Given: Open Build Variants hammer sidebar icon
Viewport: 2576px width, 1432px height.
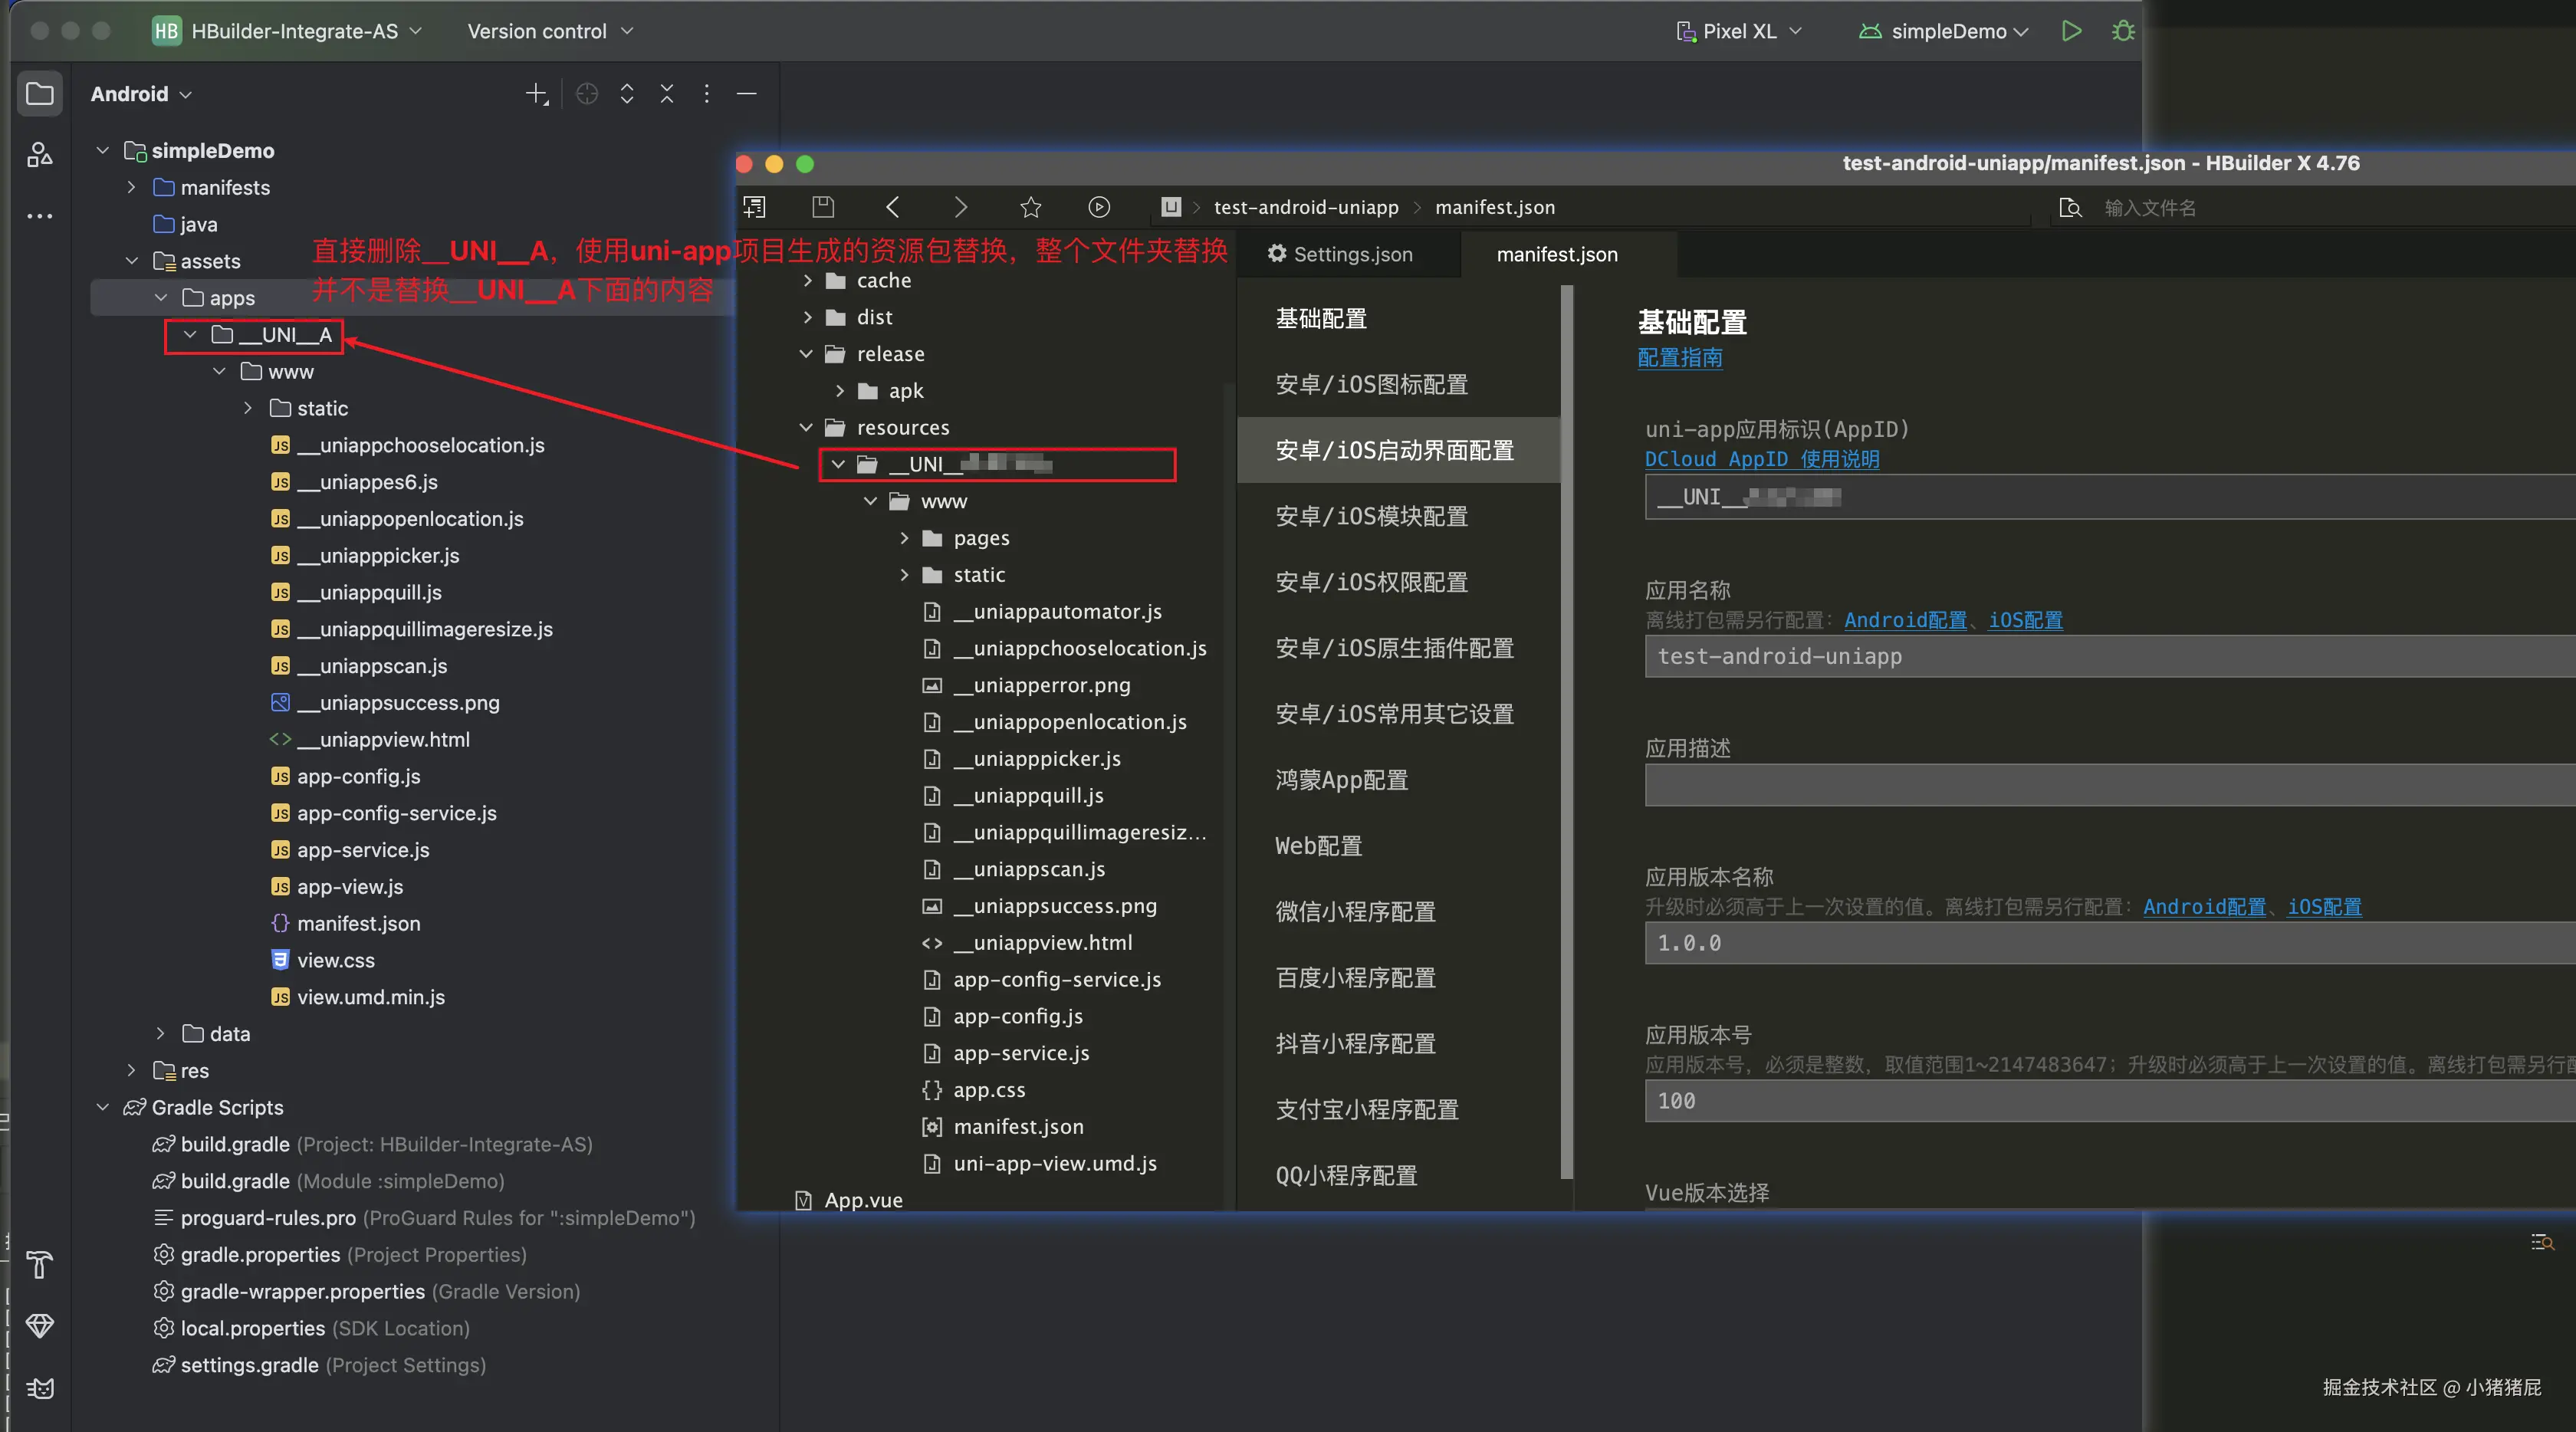Looking at the screenshot, I should click(x=40, y=1265).
